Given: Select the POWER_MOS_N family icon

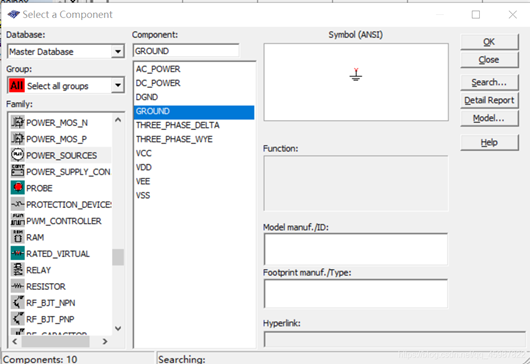Looking at the screenshot, I should click(18, 122).
